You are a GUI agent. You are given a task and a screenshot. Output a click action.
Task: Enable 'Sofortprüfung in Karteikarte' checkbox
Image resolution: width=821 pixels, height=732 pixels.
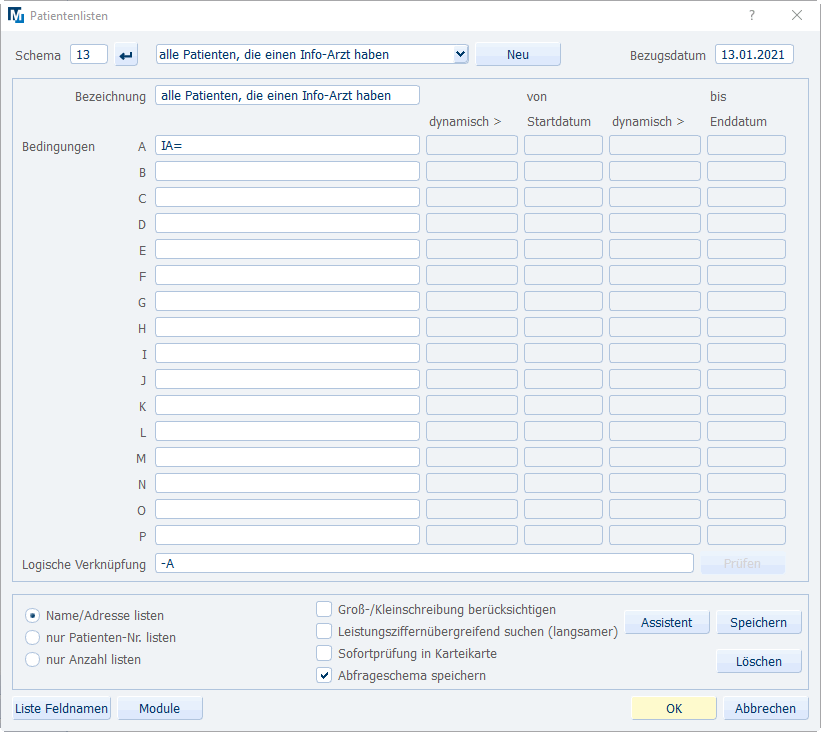coord(324,653)
